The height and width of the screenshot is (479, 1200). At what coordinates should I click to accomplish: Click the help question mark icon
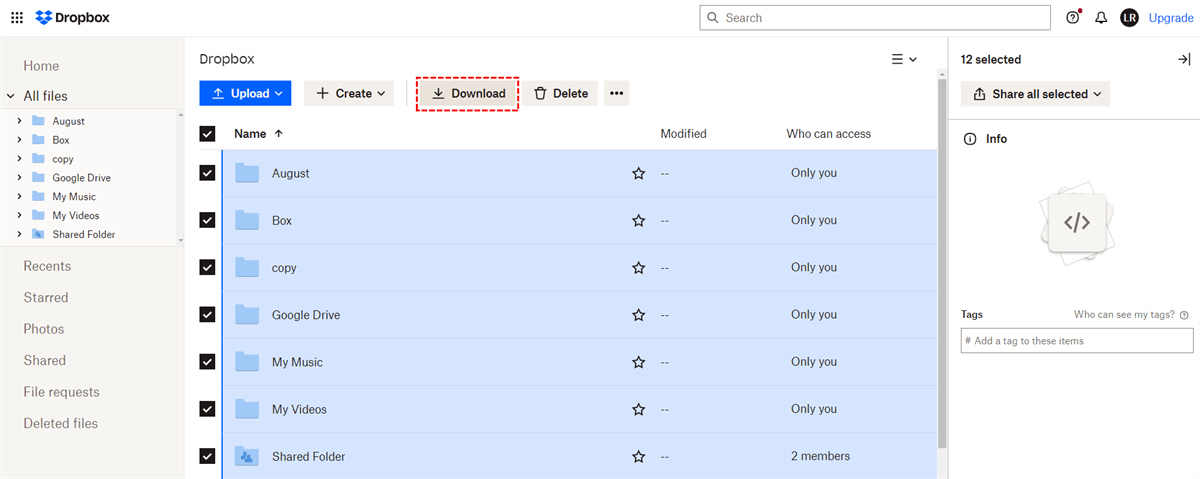(x=1073, y=18)
